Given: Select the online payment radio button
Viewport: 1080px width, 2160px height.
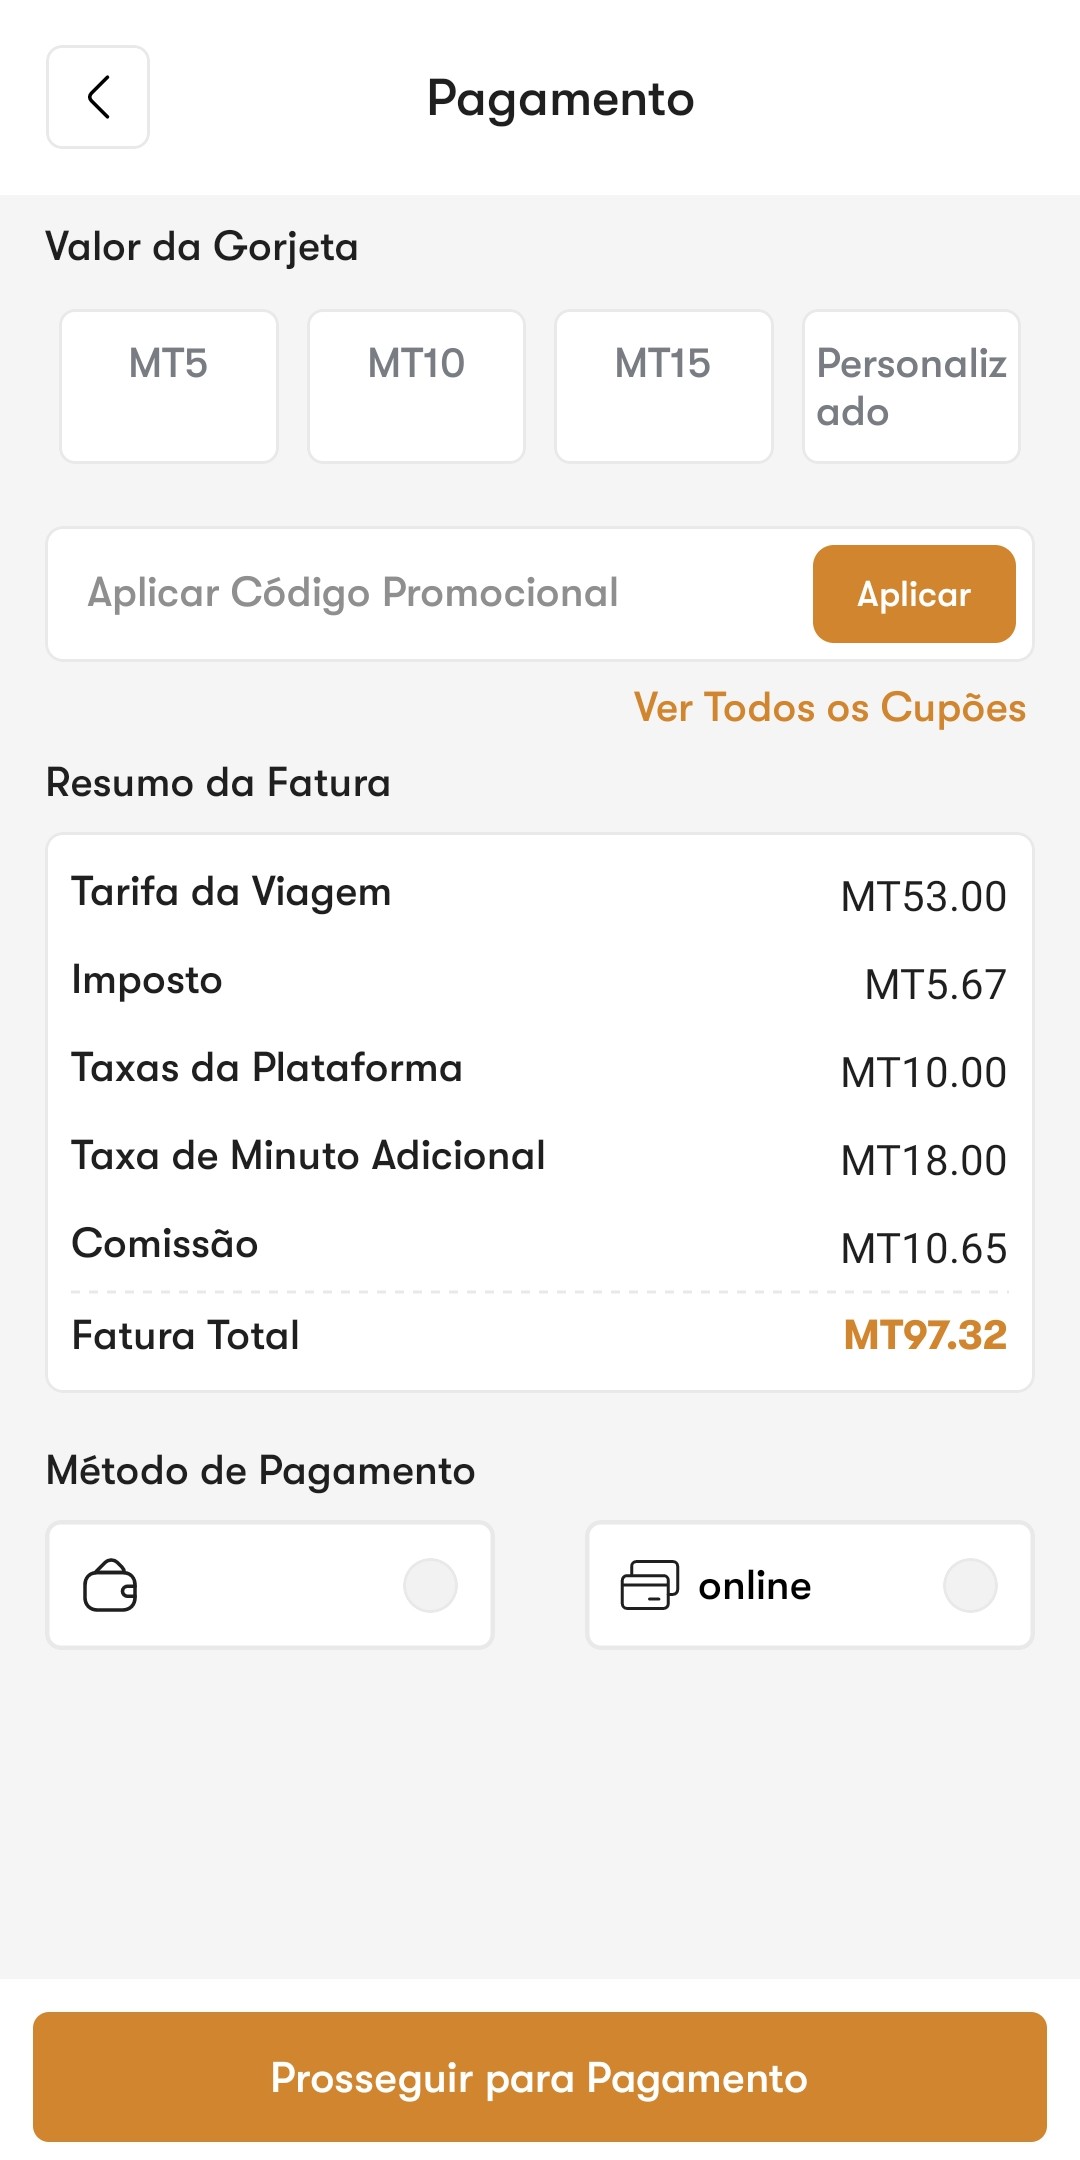Looking at the screenshot, I should tap(970, 1586).
